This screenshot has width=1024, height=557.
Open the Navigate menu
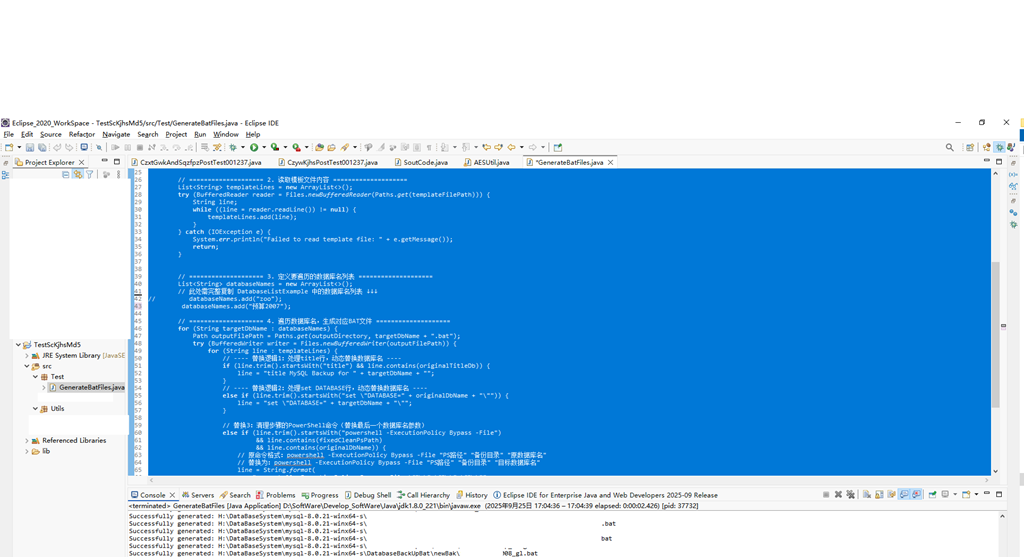coord(116,135)
